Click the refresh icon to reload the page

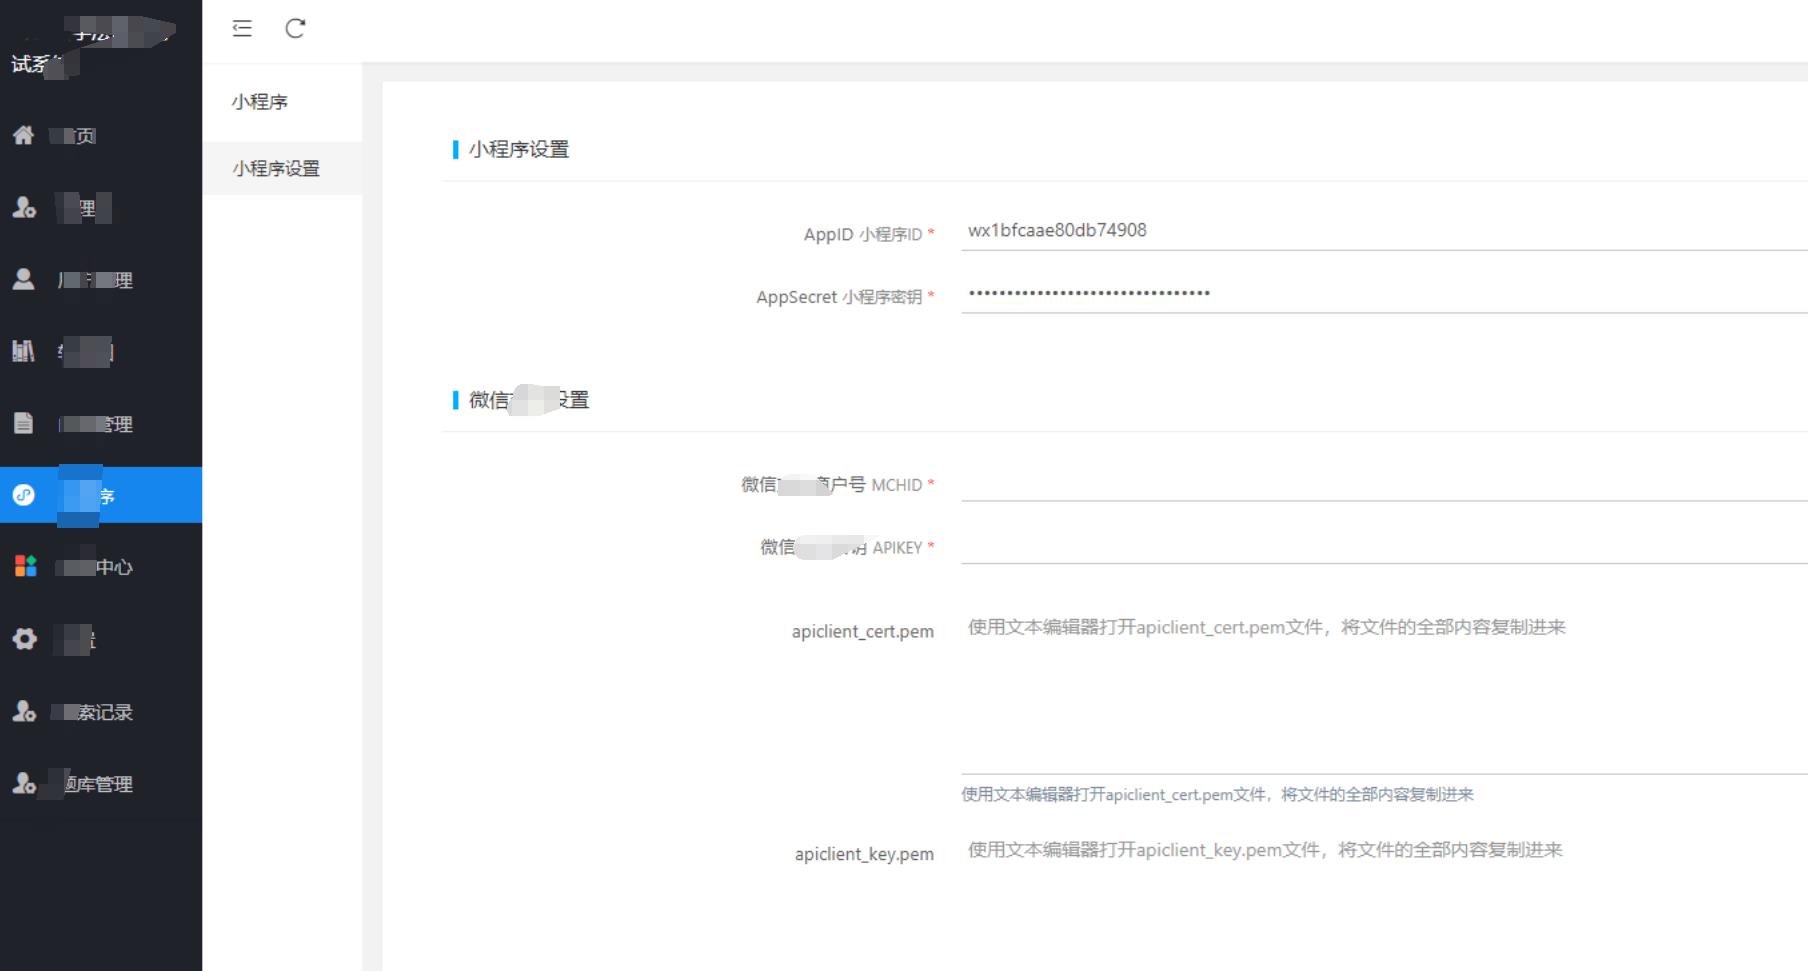[295, 29]
